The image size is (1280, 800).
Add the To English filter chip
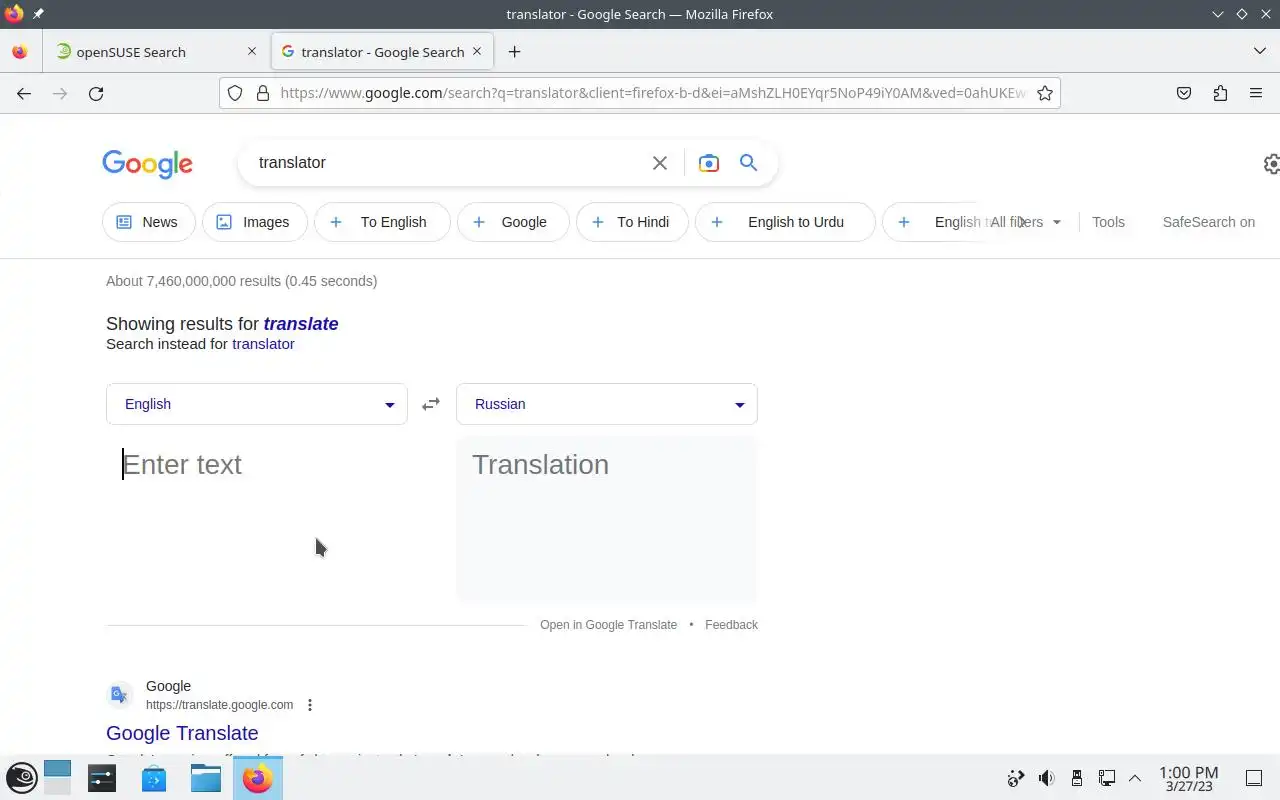[x=382, y=222]
